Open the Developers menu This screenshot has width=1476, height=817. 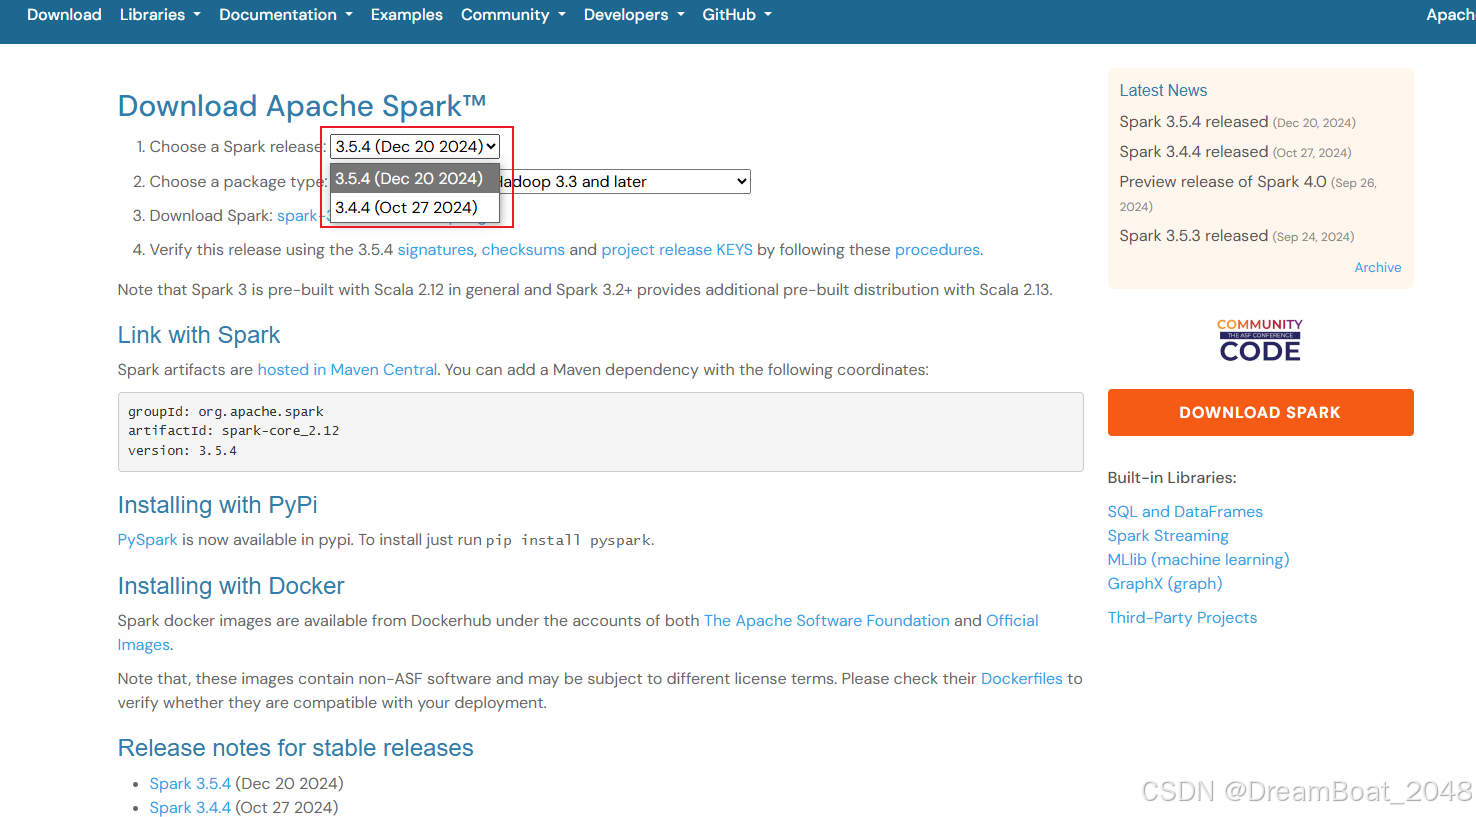[633, 14]
